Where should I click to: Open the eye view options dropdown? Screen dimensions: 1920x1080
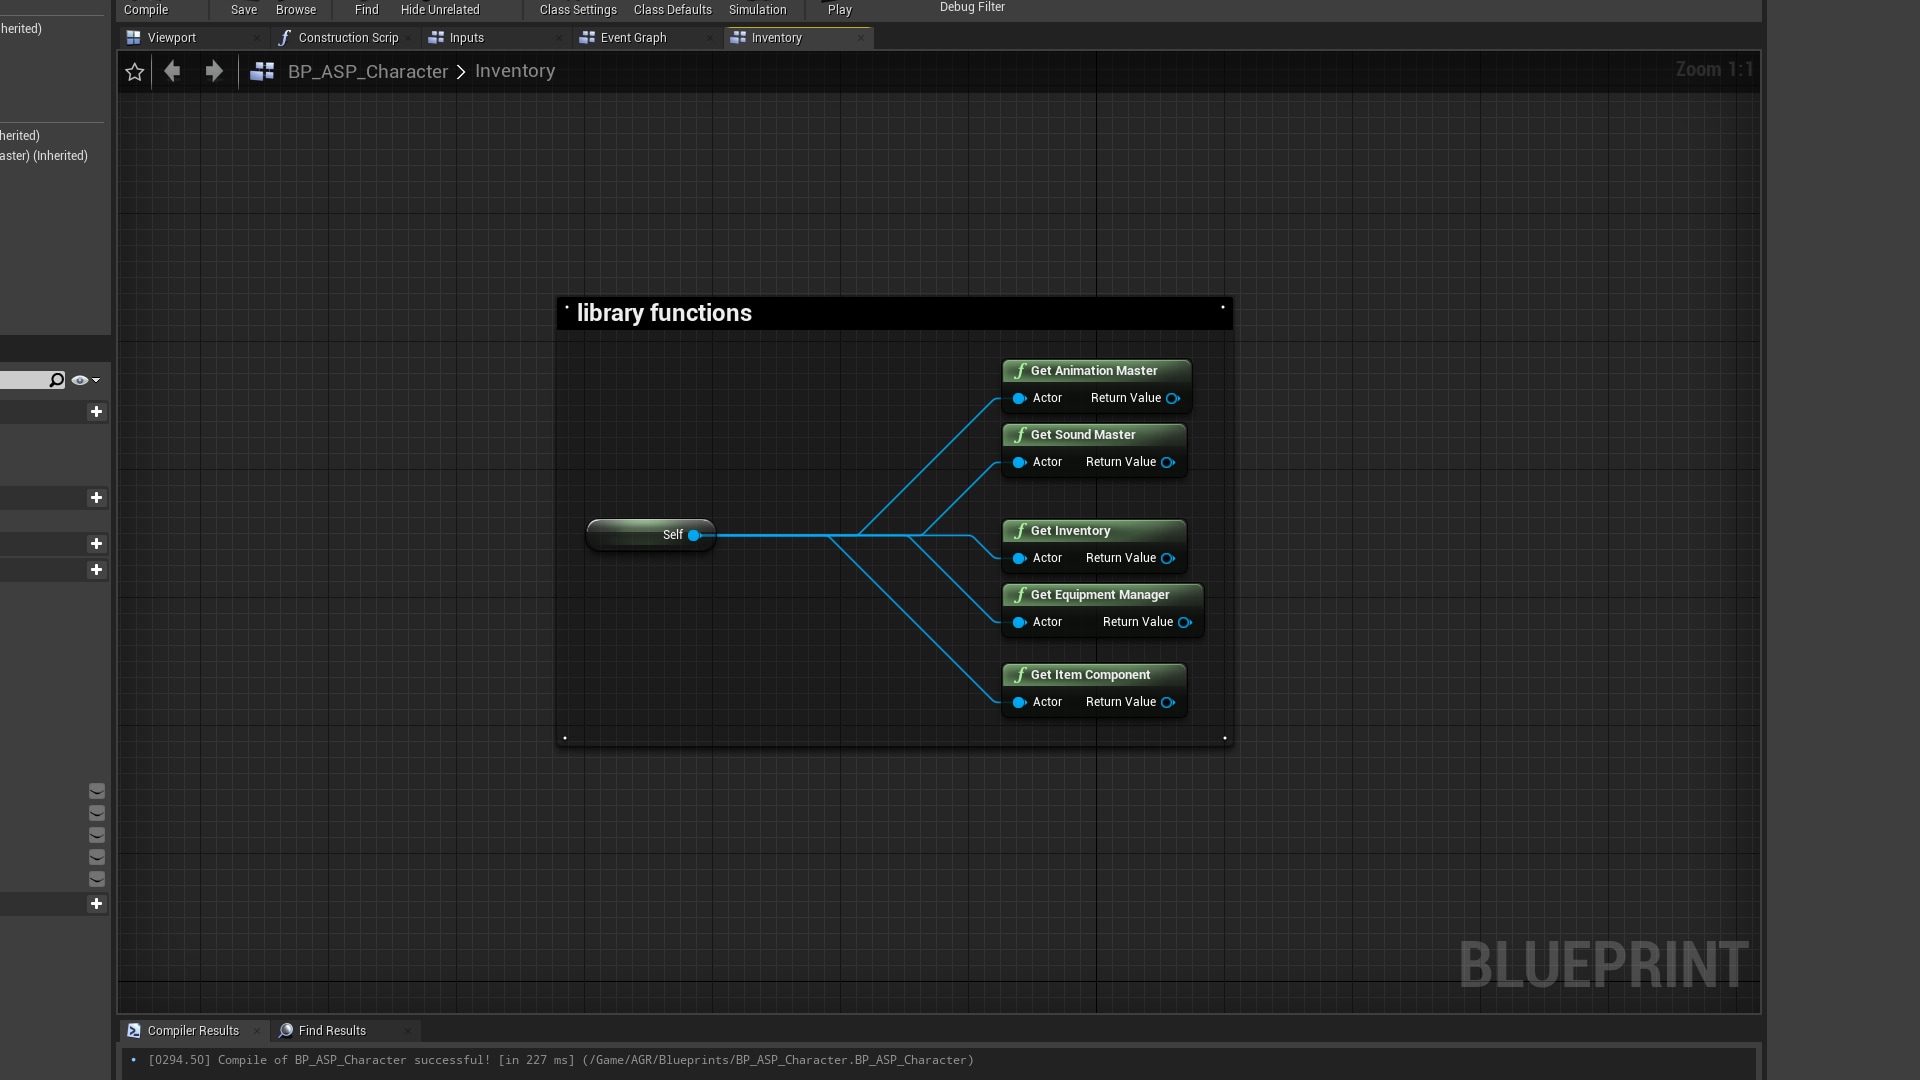85,380
